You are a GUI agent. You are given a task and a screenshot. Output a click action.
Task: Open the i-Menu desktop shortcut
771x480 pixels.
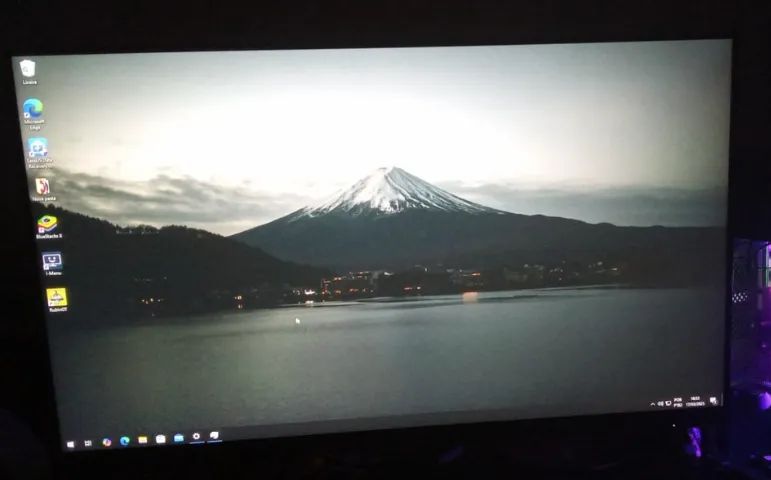click(x=53, y=263)
